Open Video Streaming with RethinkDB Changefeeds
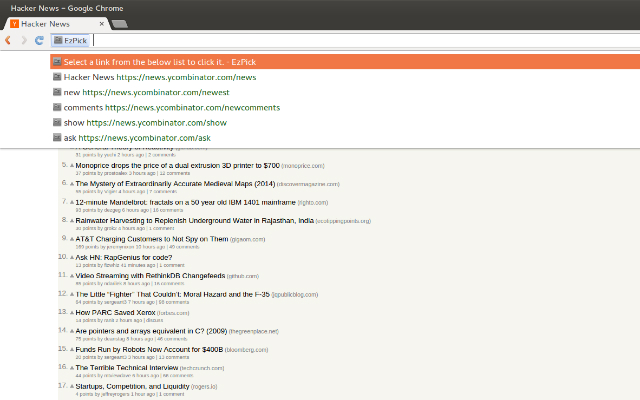Screen dimensions: 640x400 tap(150, 276)
